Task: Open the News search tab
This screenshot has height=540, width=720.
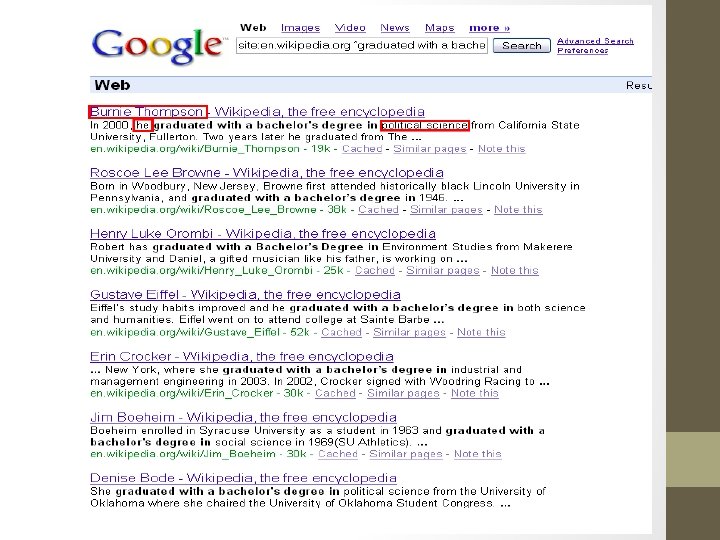Action: 395,28
